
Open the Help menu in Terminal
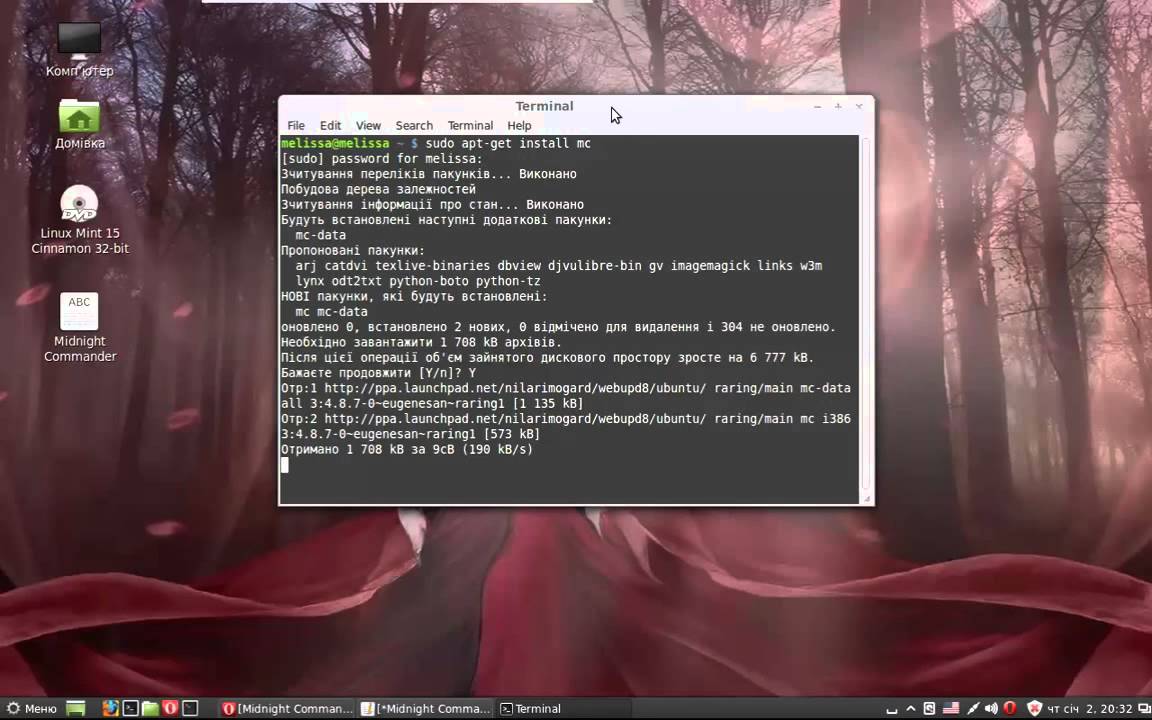tap(519, 126)
